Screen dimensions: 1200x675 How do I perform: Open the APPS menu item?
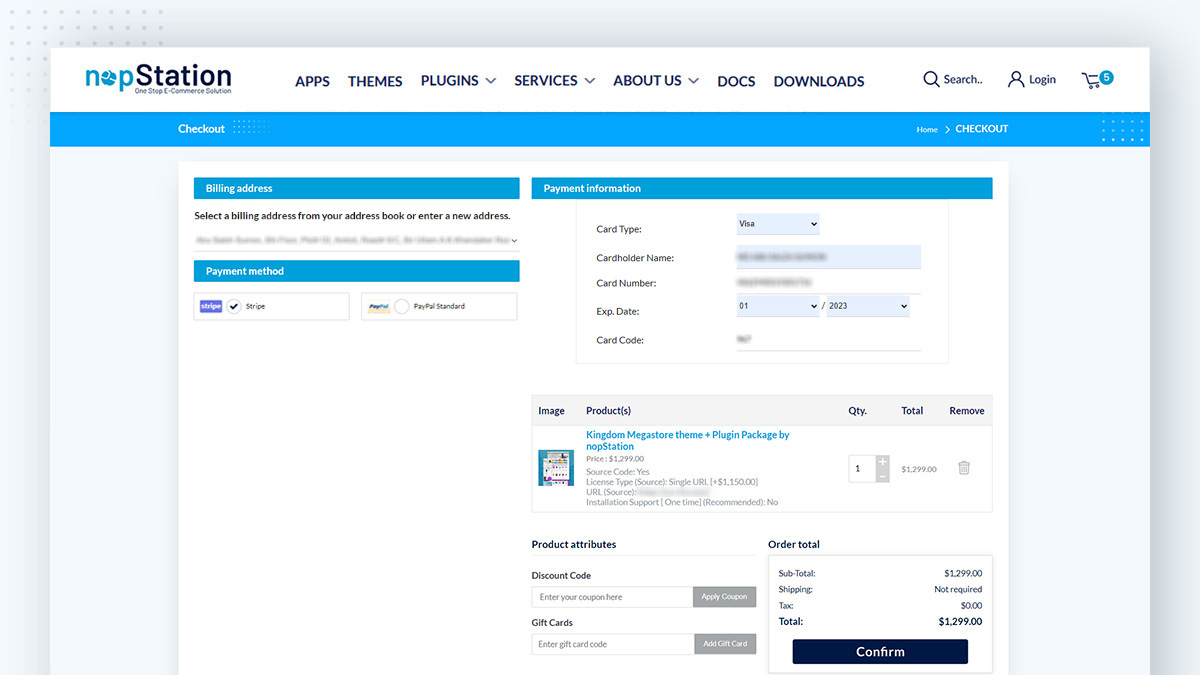coord(312,81)
